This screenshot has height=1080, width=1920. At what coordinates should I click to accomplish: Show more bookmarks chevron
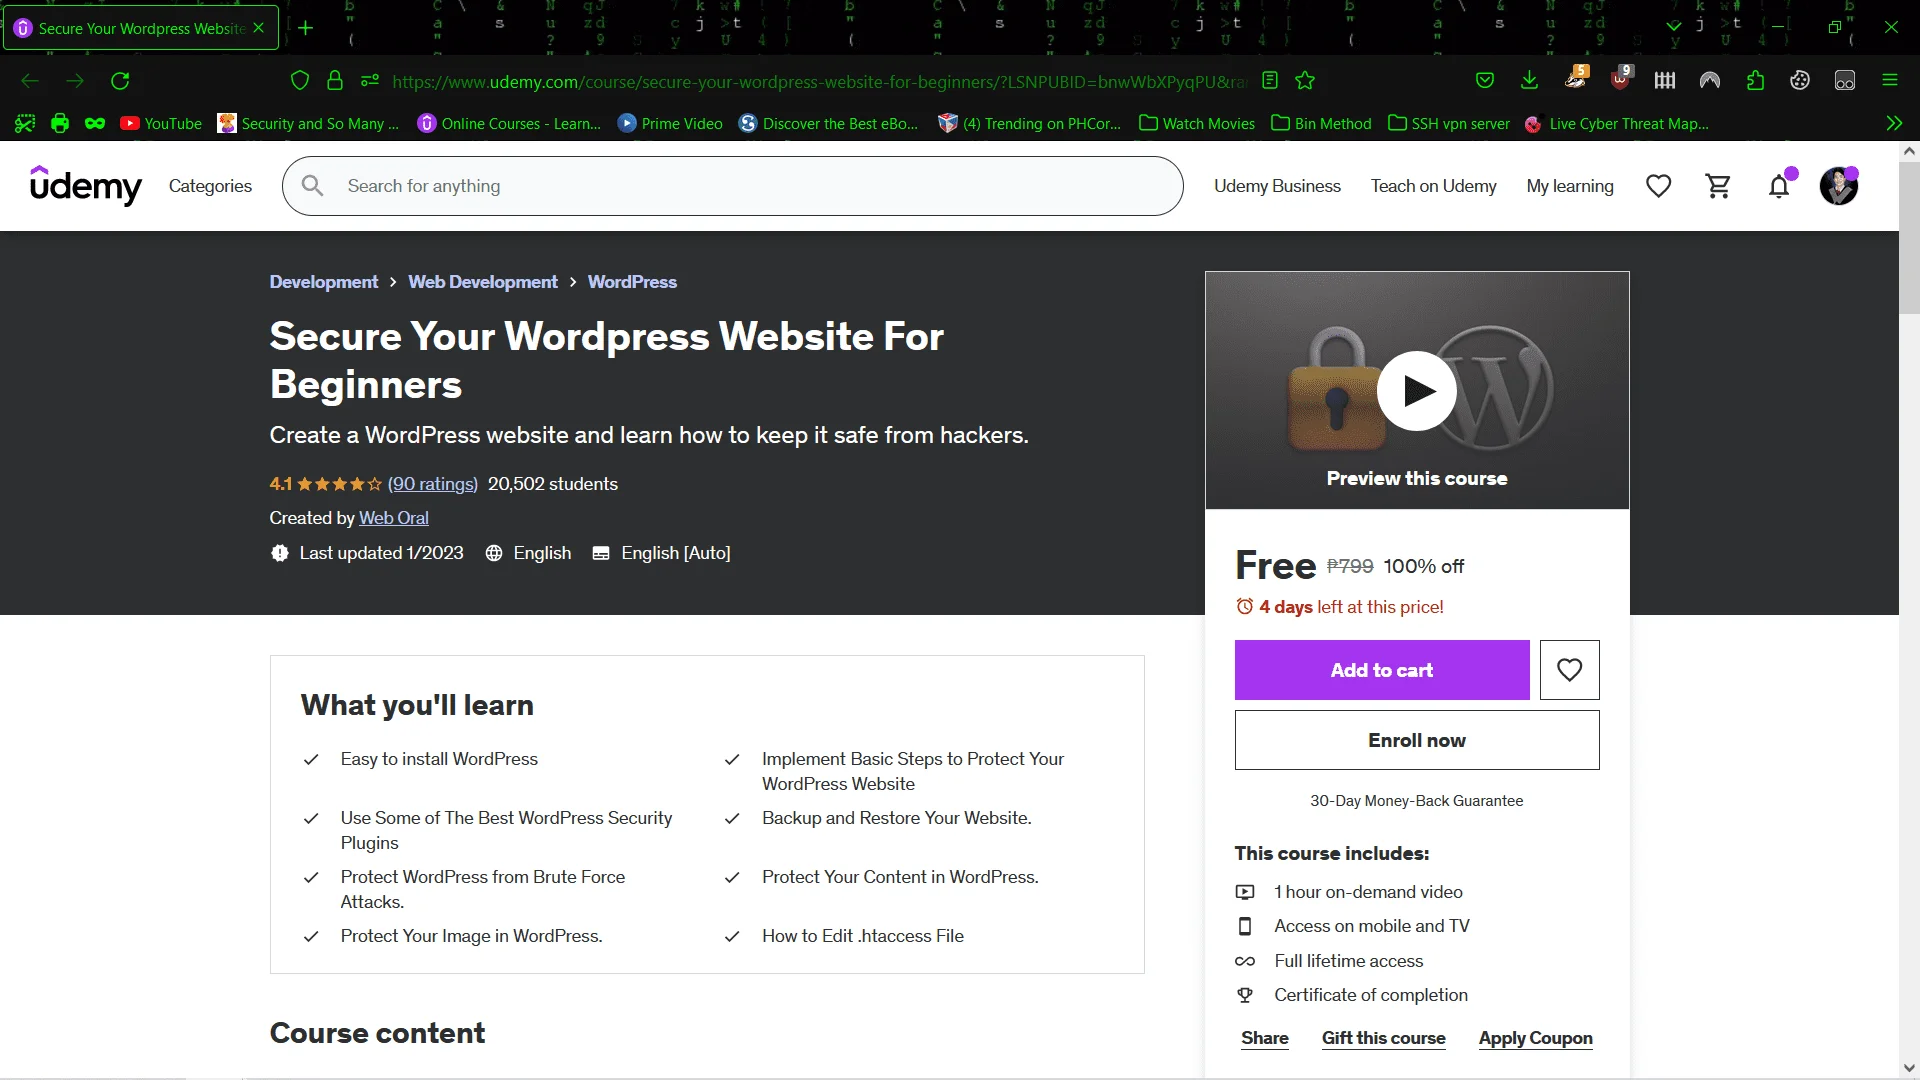click(1894, 124)
